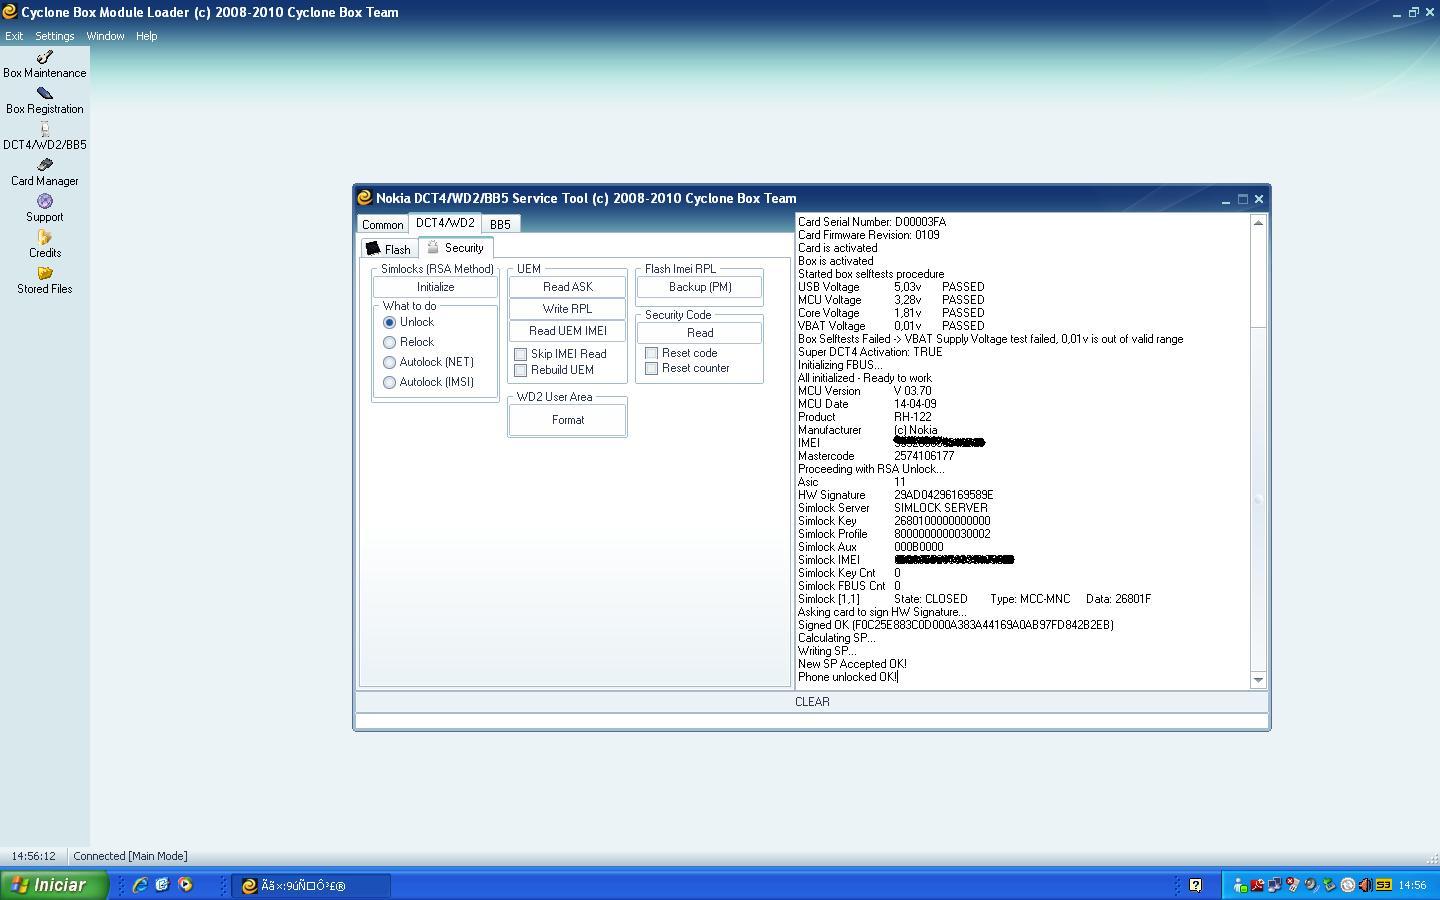Show the Credits section
Viewport: 1440px width, 900px height.
click(44, 245)
